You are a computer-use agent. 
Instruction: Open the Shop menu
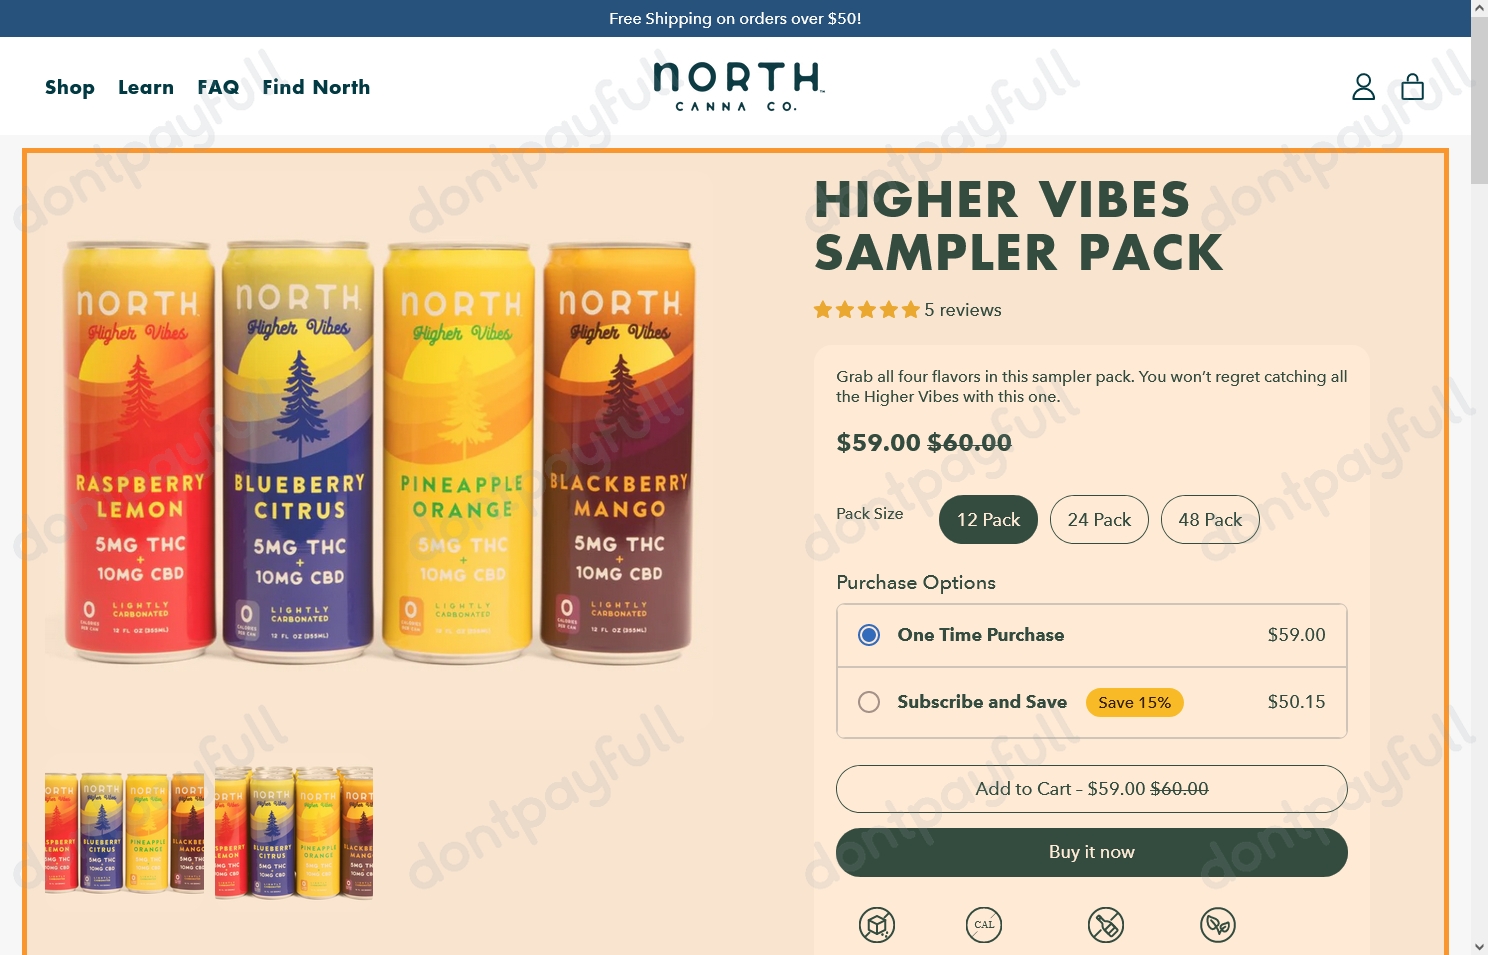coord(70,87)
